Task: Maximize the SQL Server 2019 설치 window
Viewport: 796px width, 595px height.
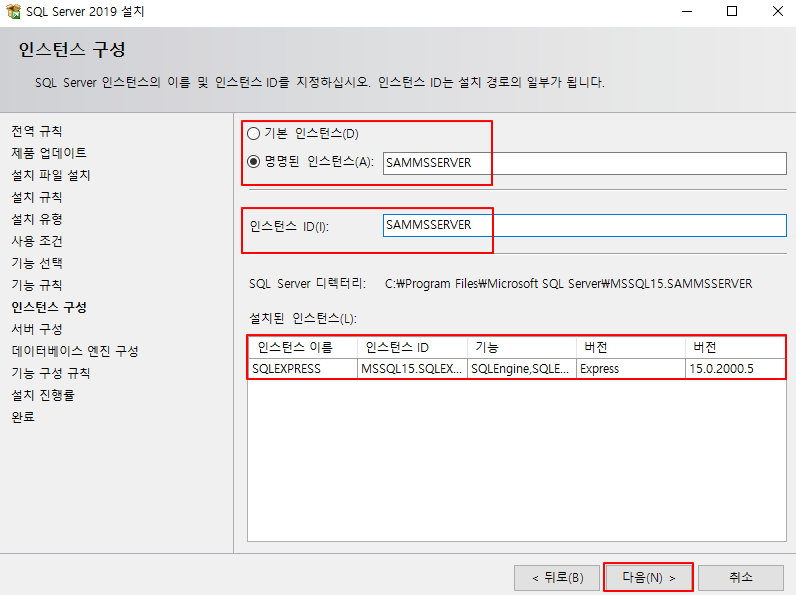Action: (x=732, y=11)
